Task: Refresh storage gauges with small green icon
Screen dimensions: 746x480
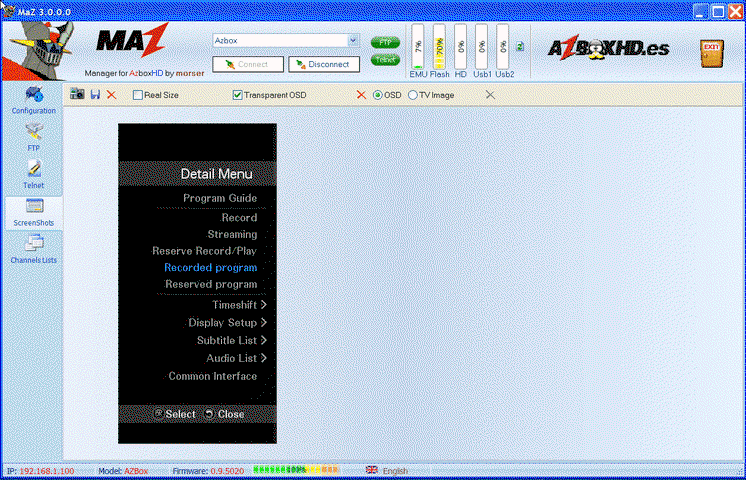Action: 520,46
